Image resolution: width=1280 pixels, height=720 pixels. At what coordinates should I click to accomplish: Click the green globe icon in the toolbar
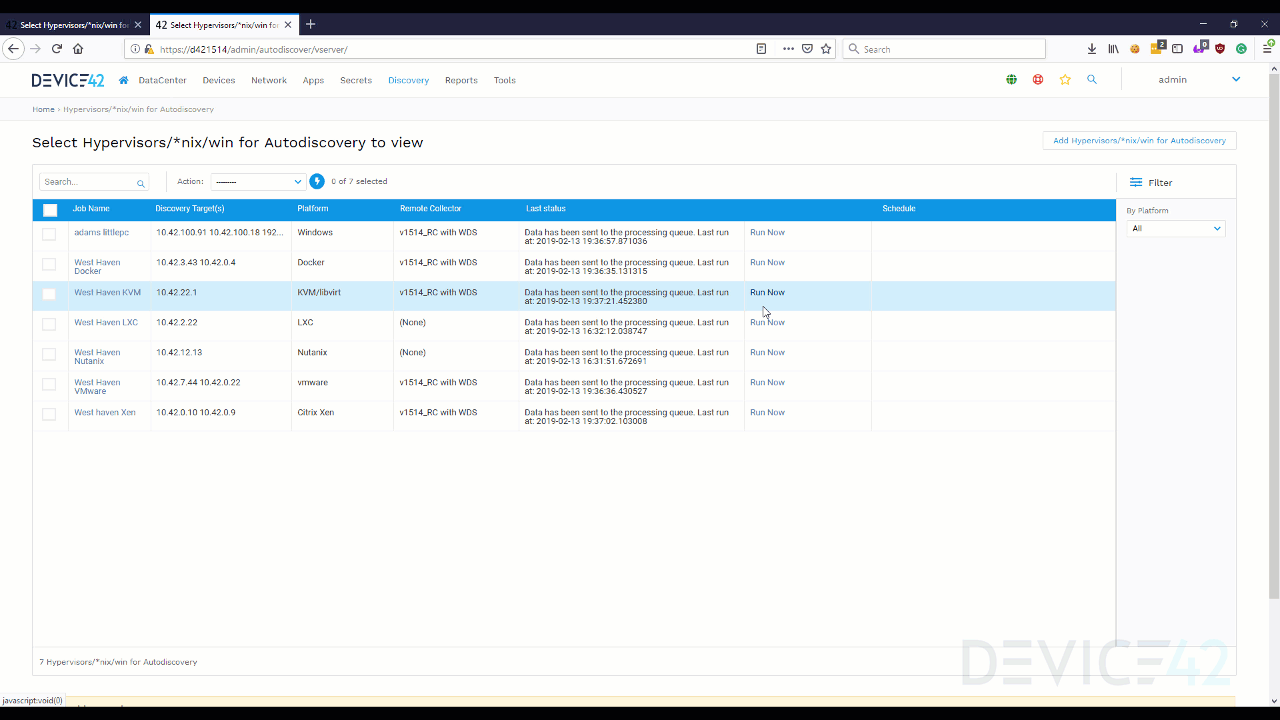pyautogui.click(x=1011, y=79)
